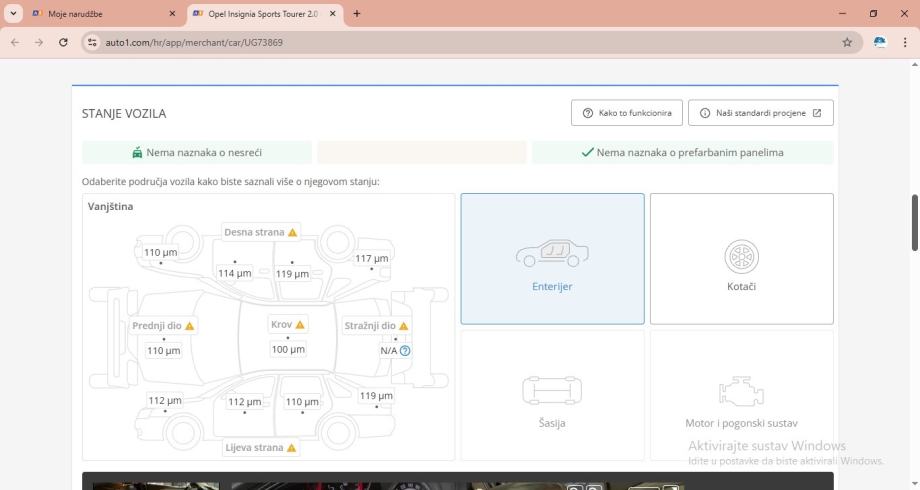Open the Motor i pogonski sustav card

[742, 396]
